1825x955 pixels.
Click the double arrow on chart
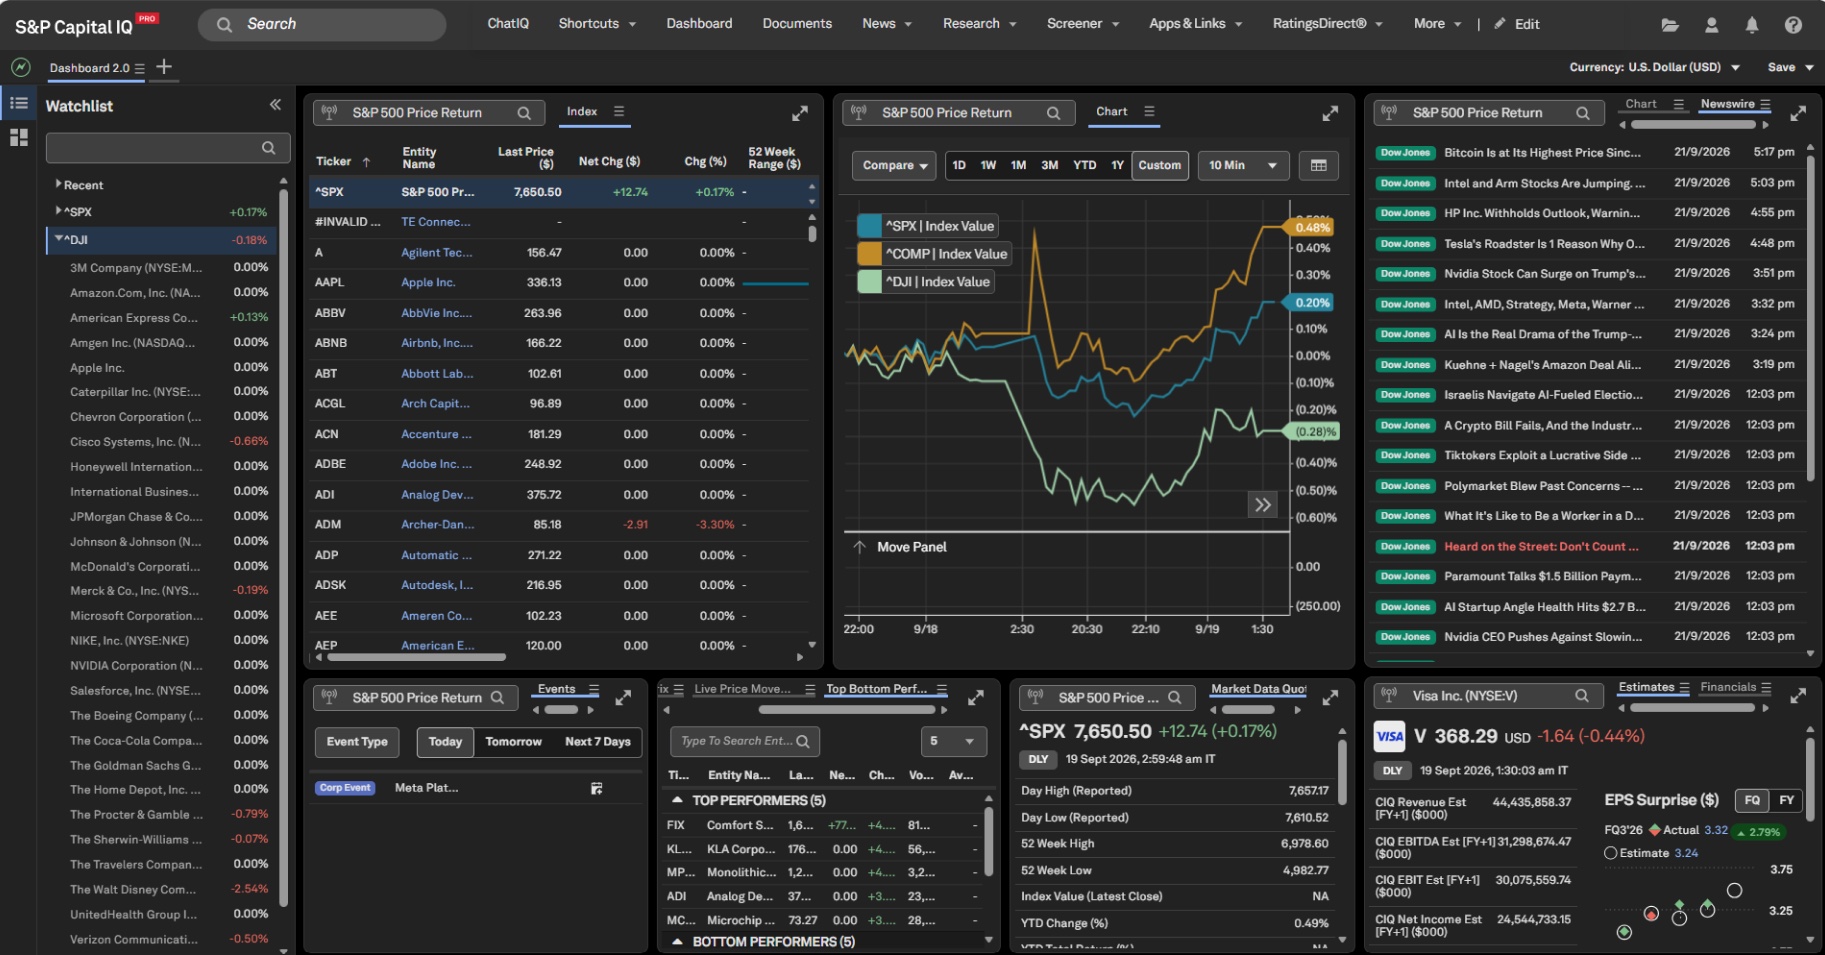point(1263,505)
